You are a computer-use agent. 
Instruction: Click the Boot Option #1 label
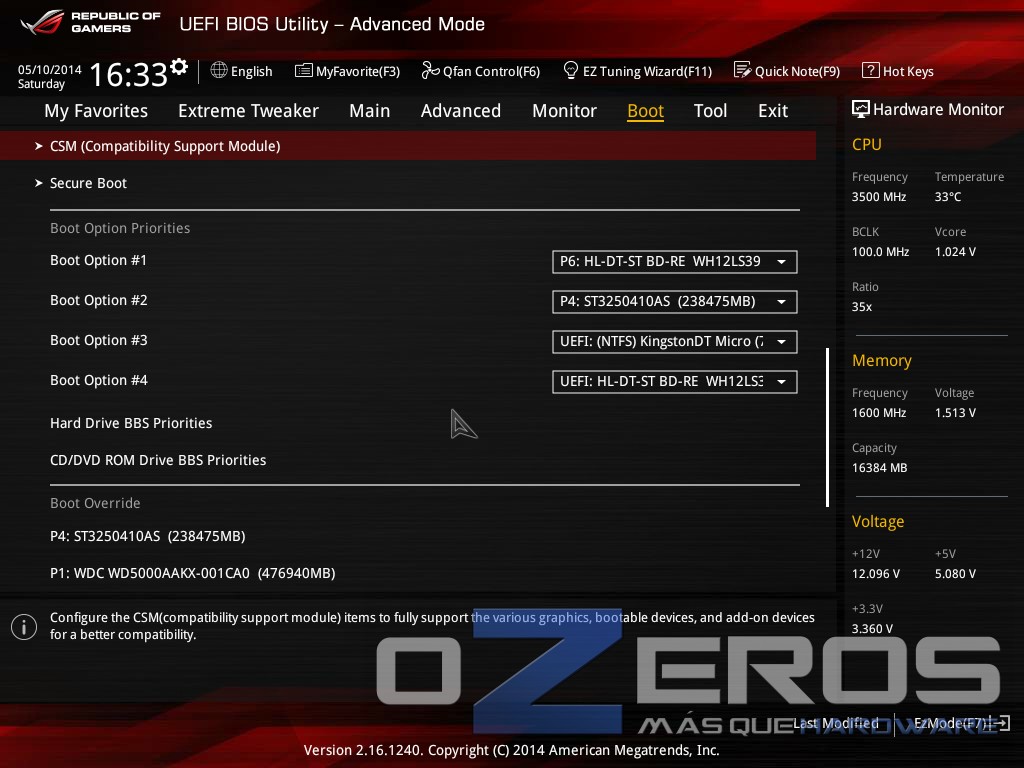click(99, 261)
